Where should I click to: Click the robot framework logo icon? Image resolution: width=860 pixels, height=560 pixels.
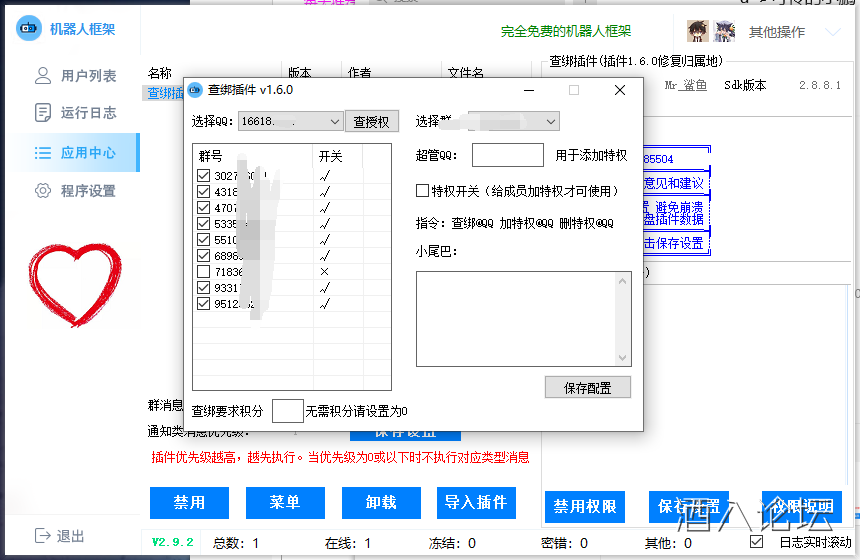click(x=29, y=29)
